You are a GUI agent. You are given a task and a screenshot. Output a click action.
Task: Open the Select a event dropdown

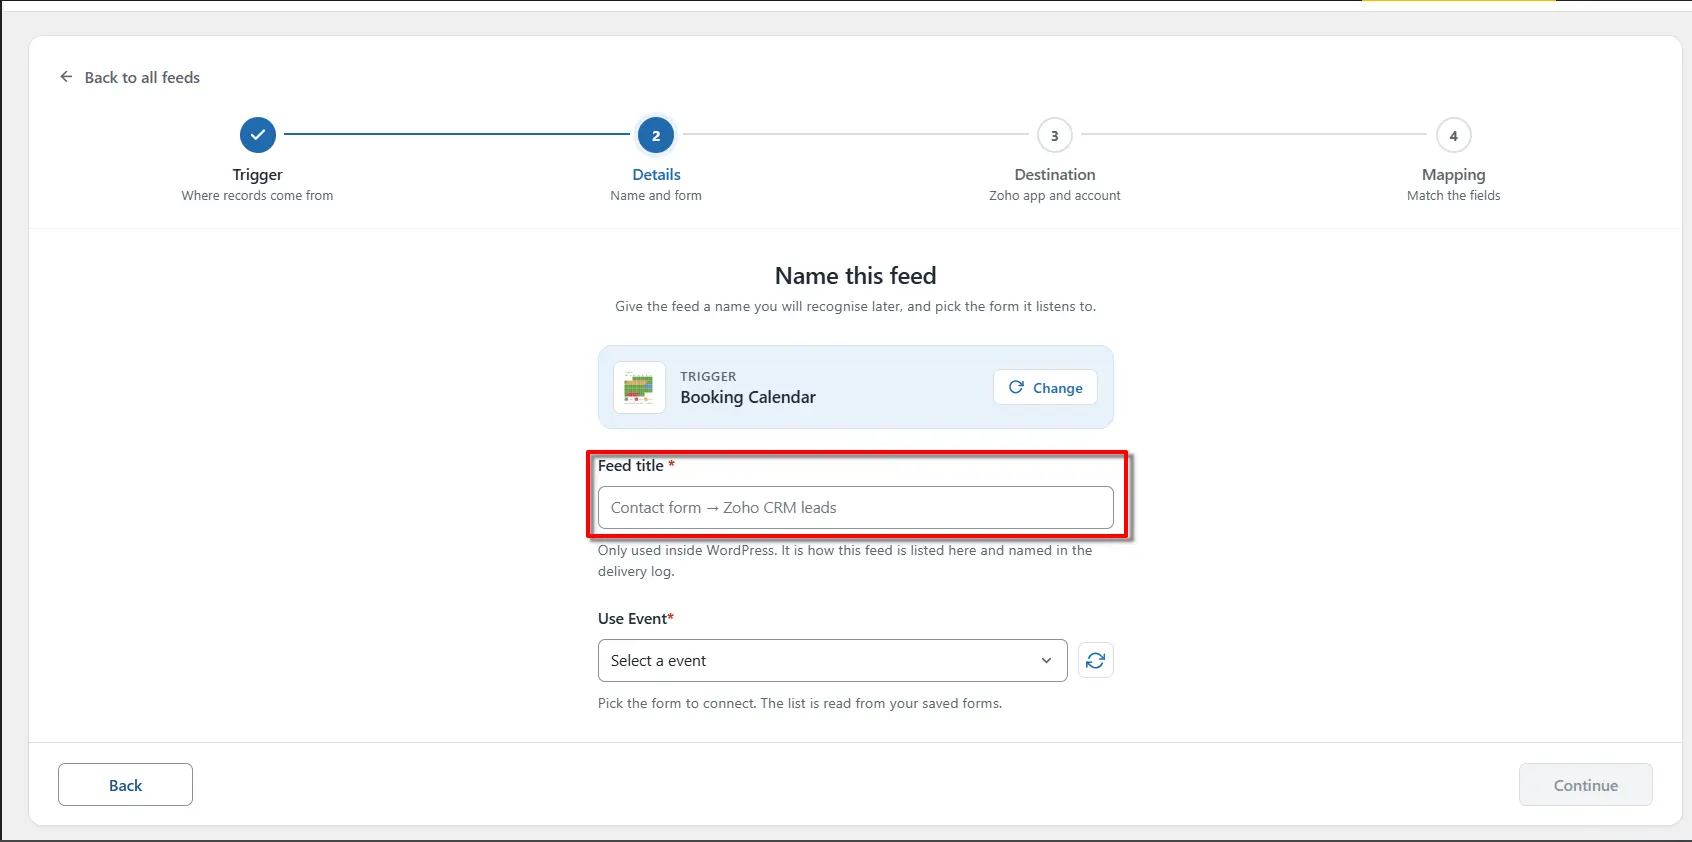[x=832, y=660]
